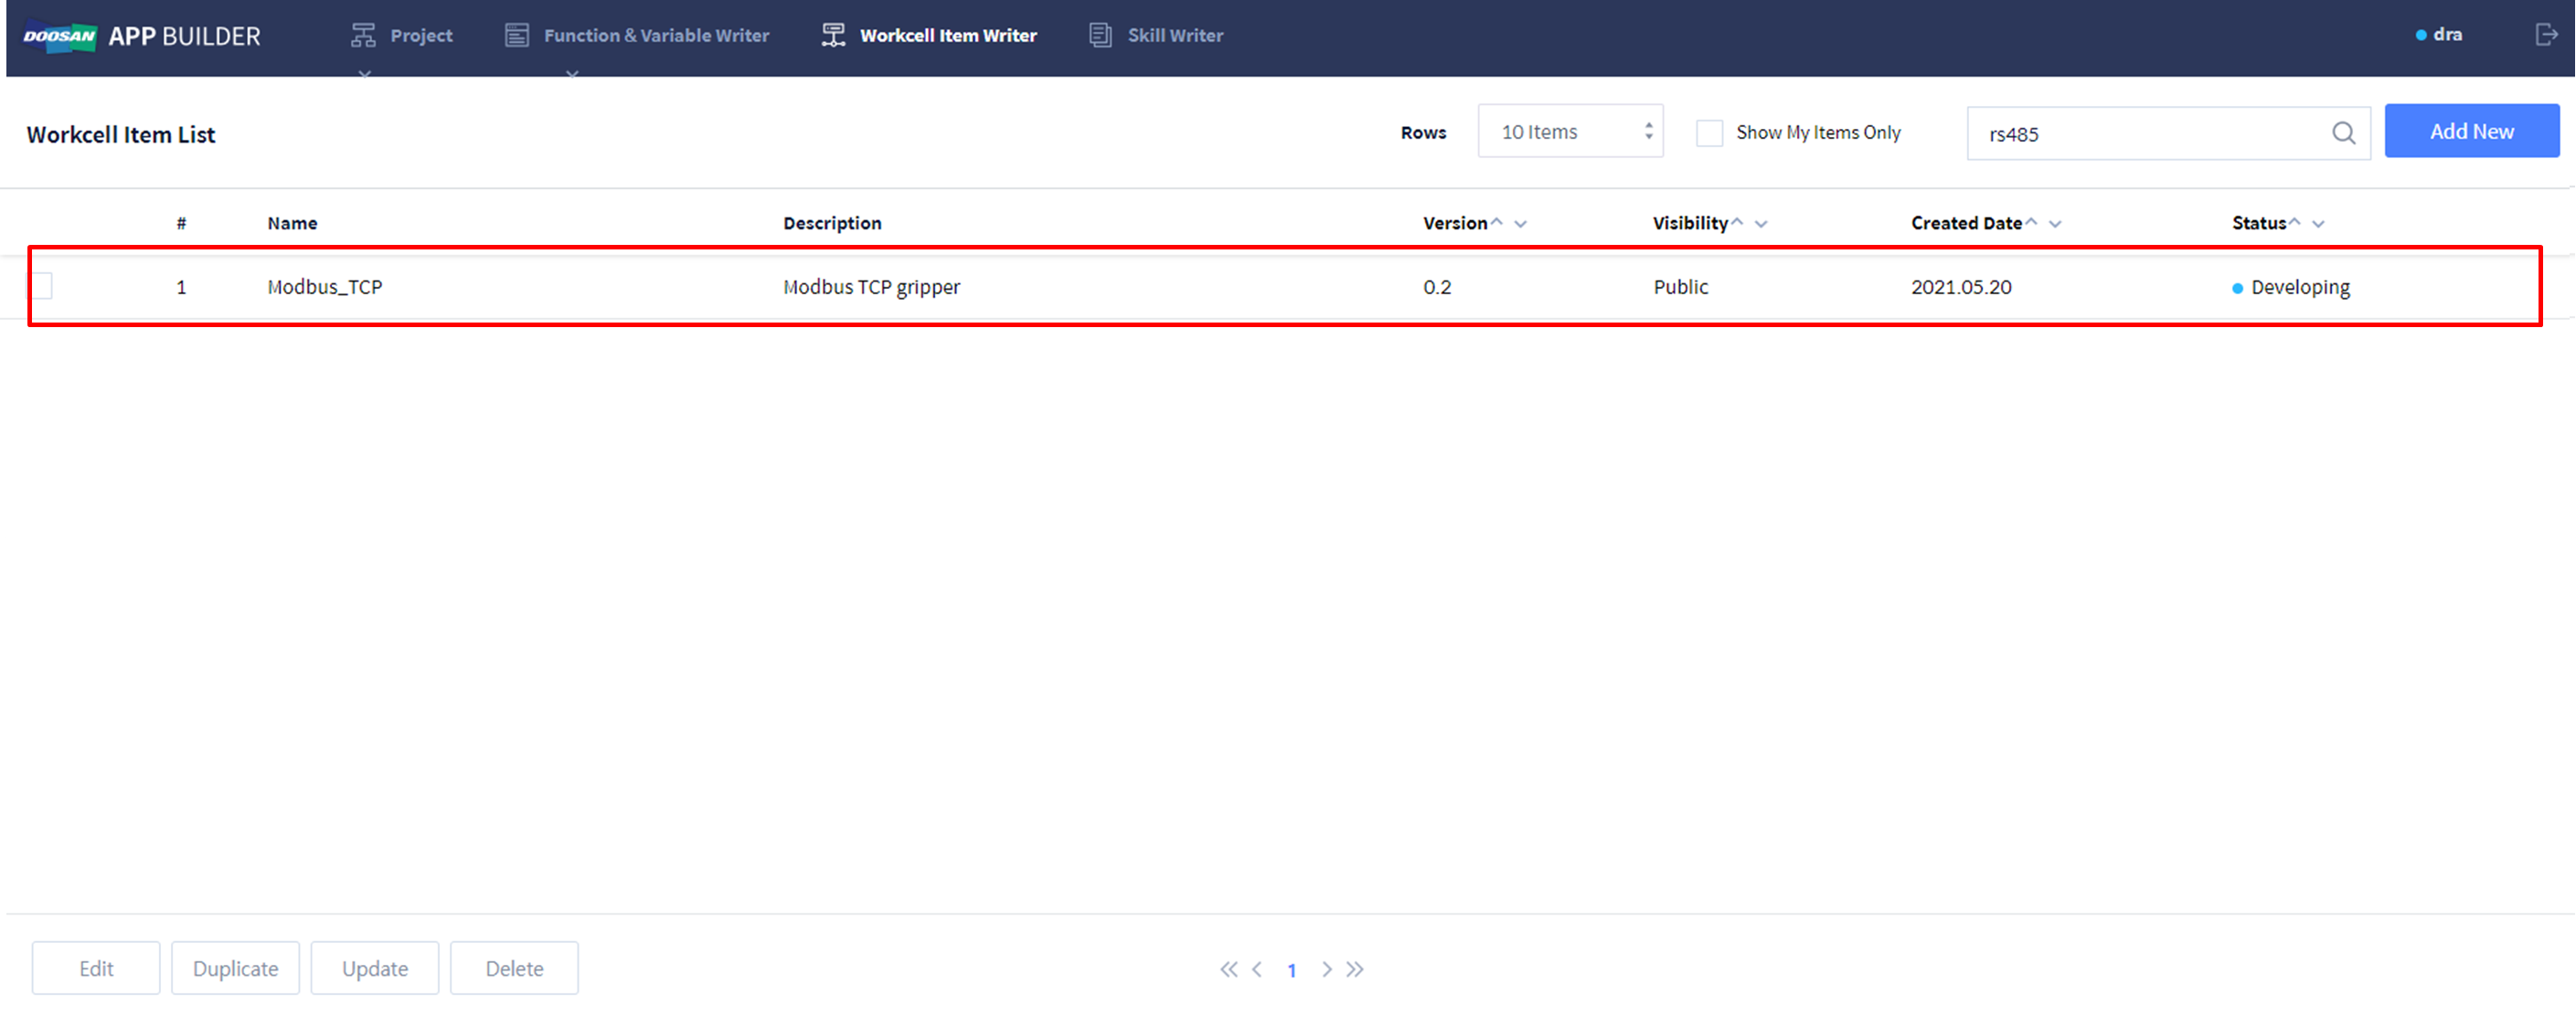
Task: Sort Created Date column descending
Action: [x=2055, y=224]
